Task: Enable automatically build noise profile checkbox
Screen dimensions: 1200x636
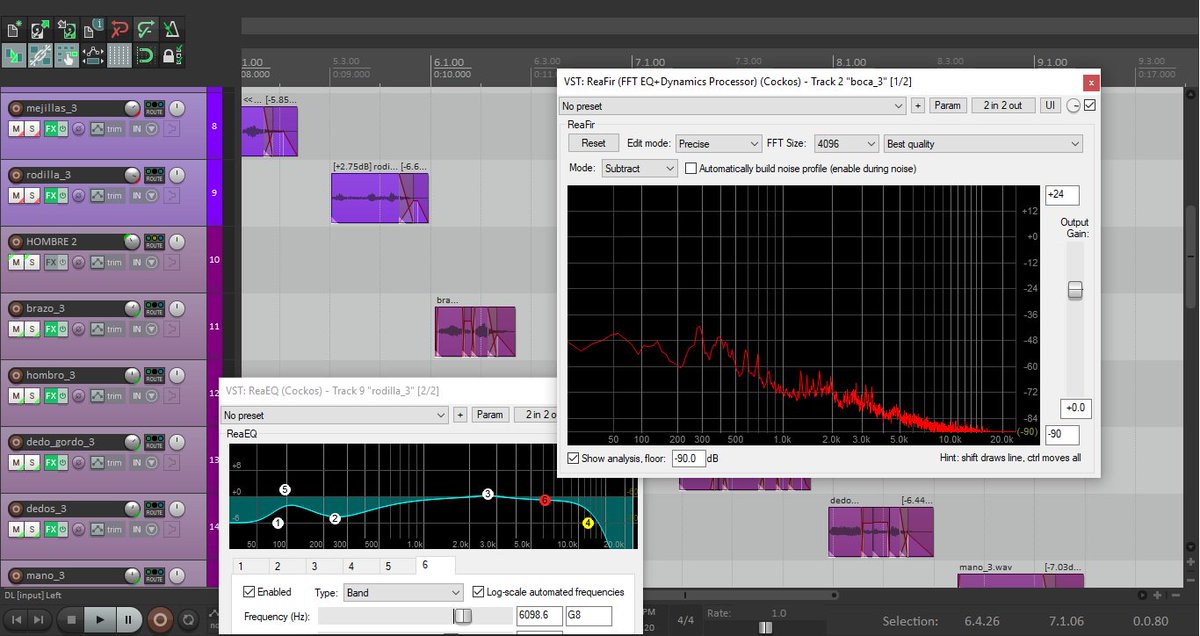Action: pos(691,169)
